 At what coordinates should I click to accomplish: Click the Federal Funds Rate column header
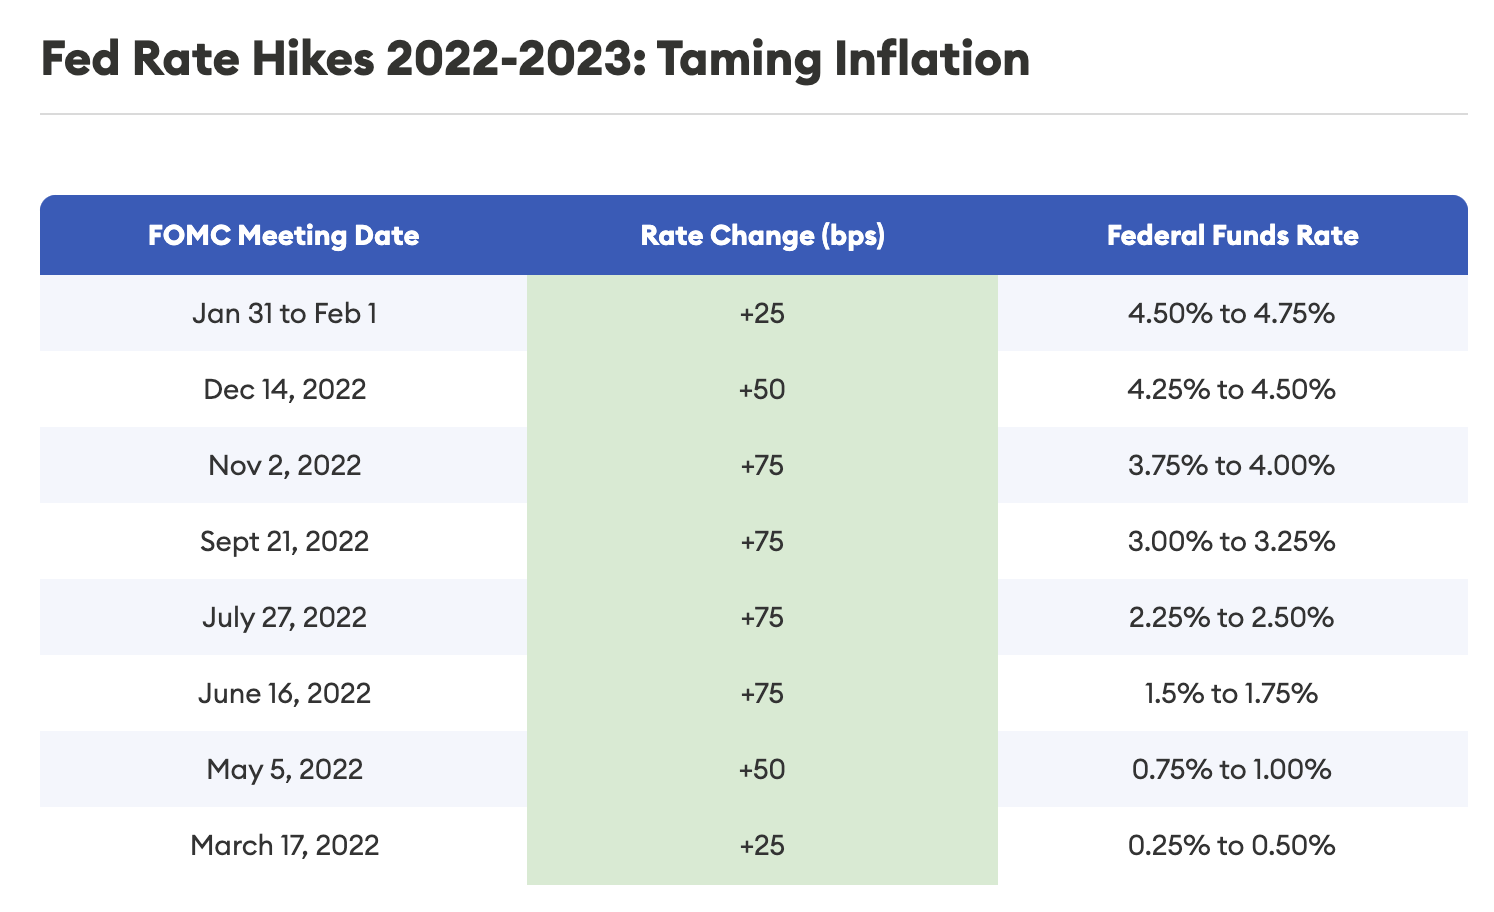[1232, 236]
